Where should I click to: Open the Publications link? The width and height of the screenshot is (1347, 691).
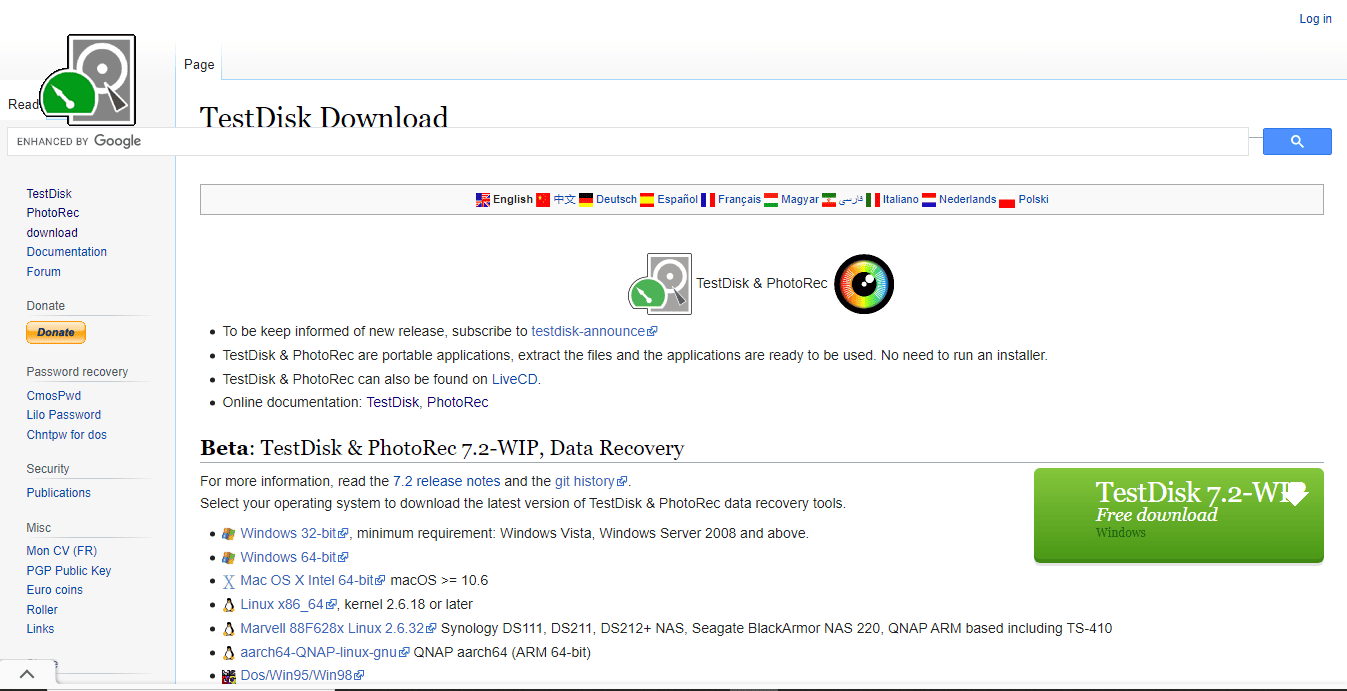[x=59, y=493]
